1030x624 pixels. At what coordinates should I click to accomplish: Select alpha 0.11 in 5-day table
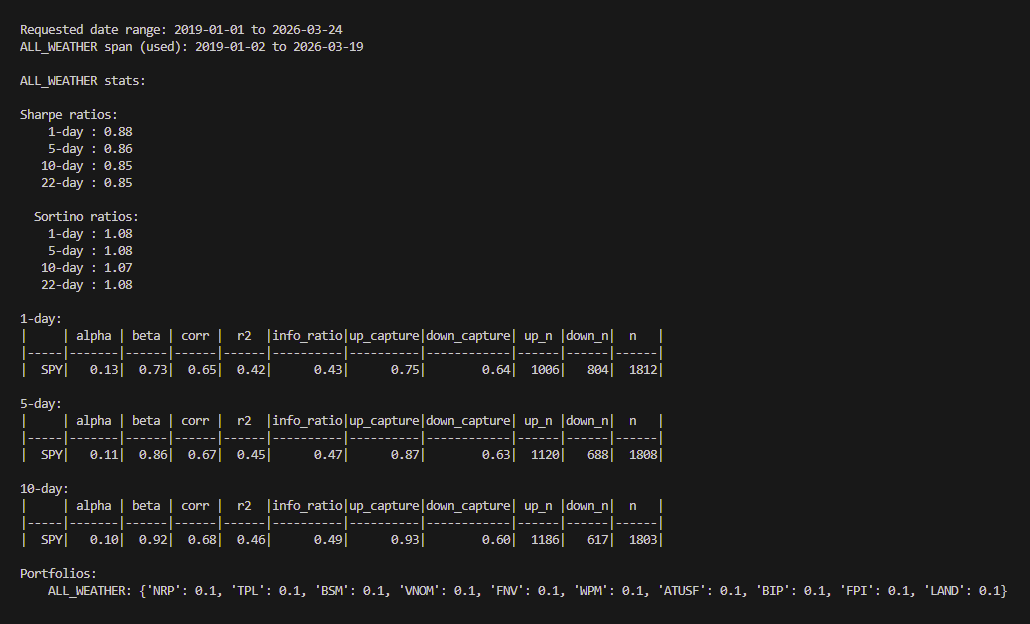(x=104, y=455)
